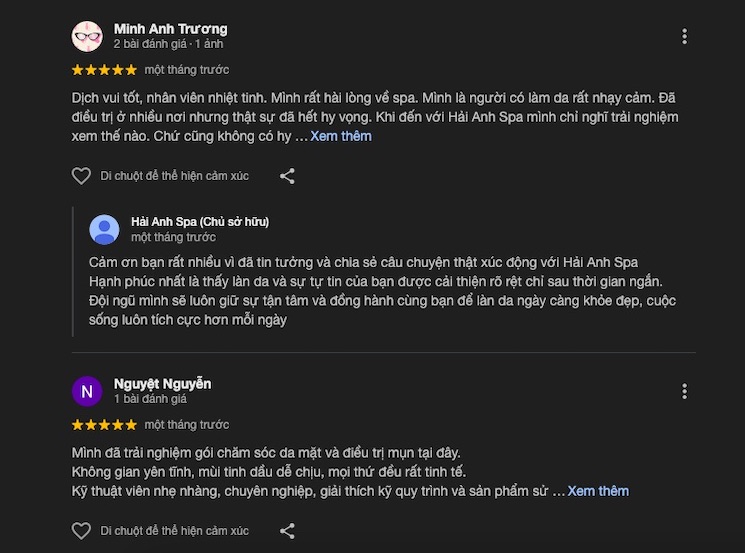745x553 pixels.
Task: Click Nguyệt Nguyễn's five-star rating
Action: coord(104,425)
